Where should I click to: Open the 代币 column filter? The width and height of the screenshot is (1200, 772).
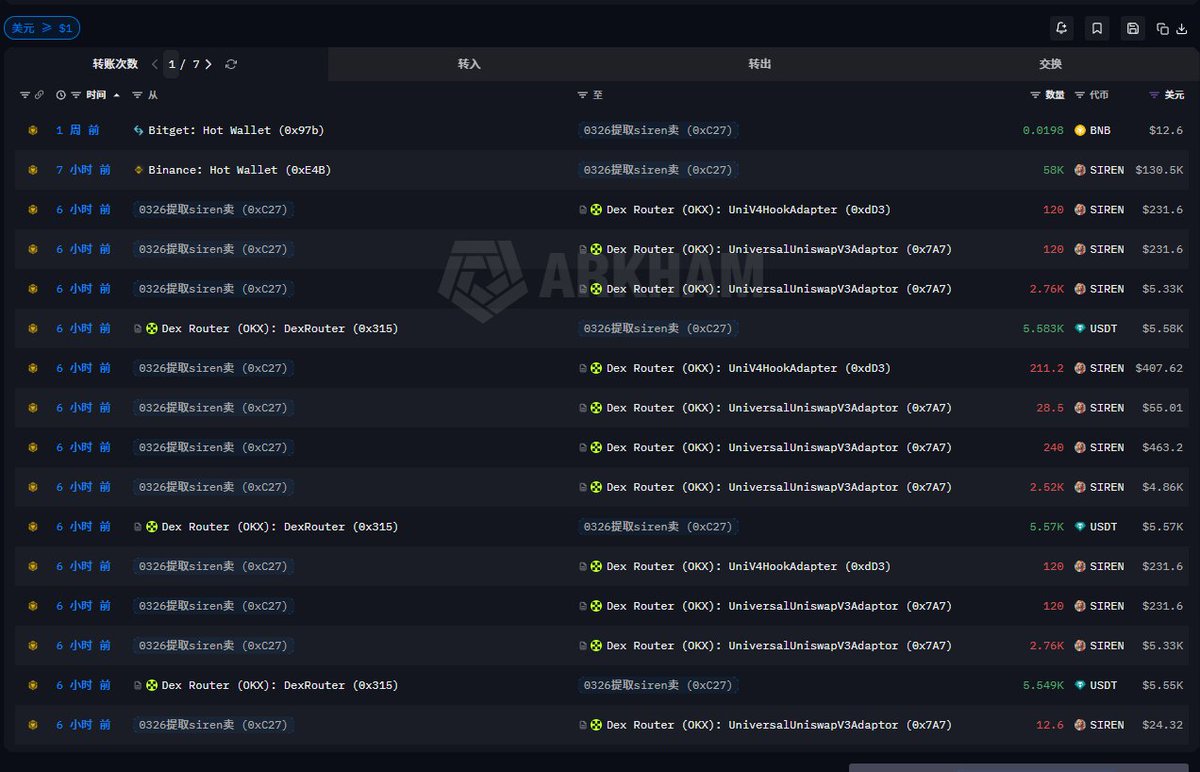pyautogui.click(x=1080, y=95)
